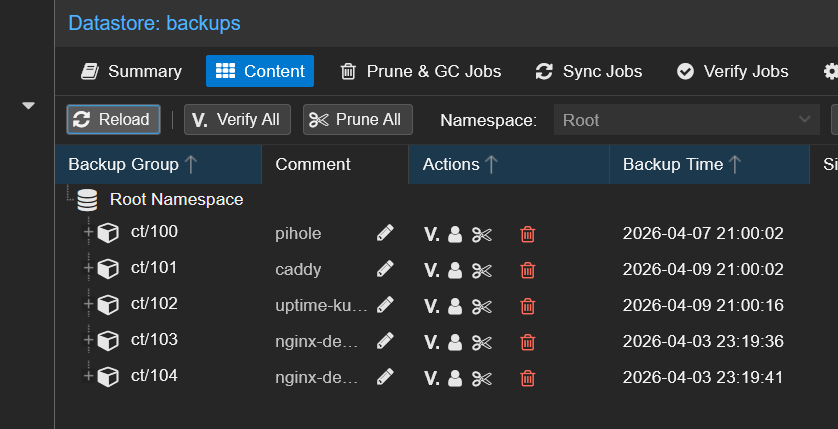Image resolution: width=838 pixels, height=429 pixels.
Task: Select the Root Namespace tree row
Action: [x=176, y=199]
